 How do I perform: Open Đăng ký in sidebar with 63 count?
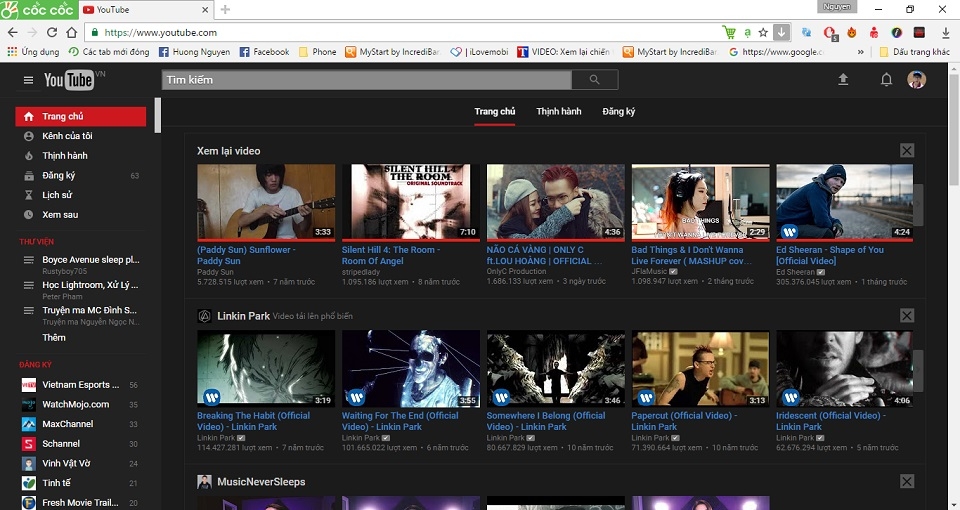tap(80, 175)
